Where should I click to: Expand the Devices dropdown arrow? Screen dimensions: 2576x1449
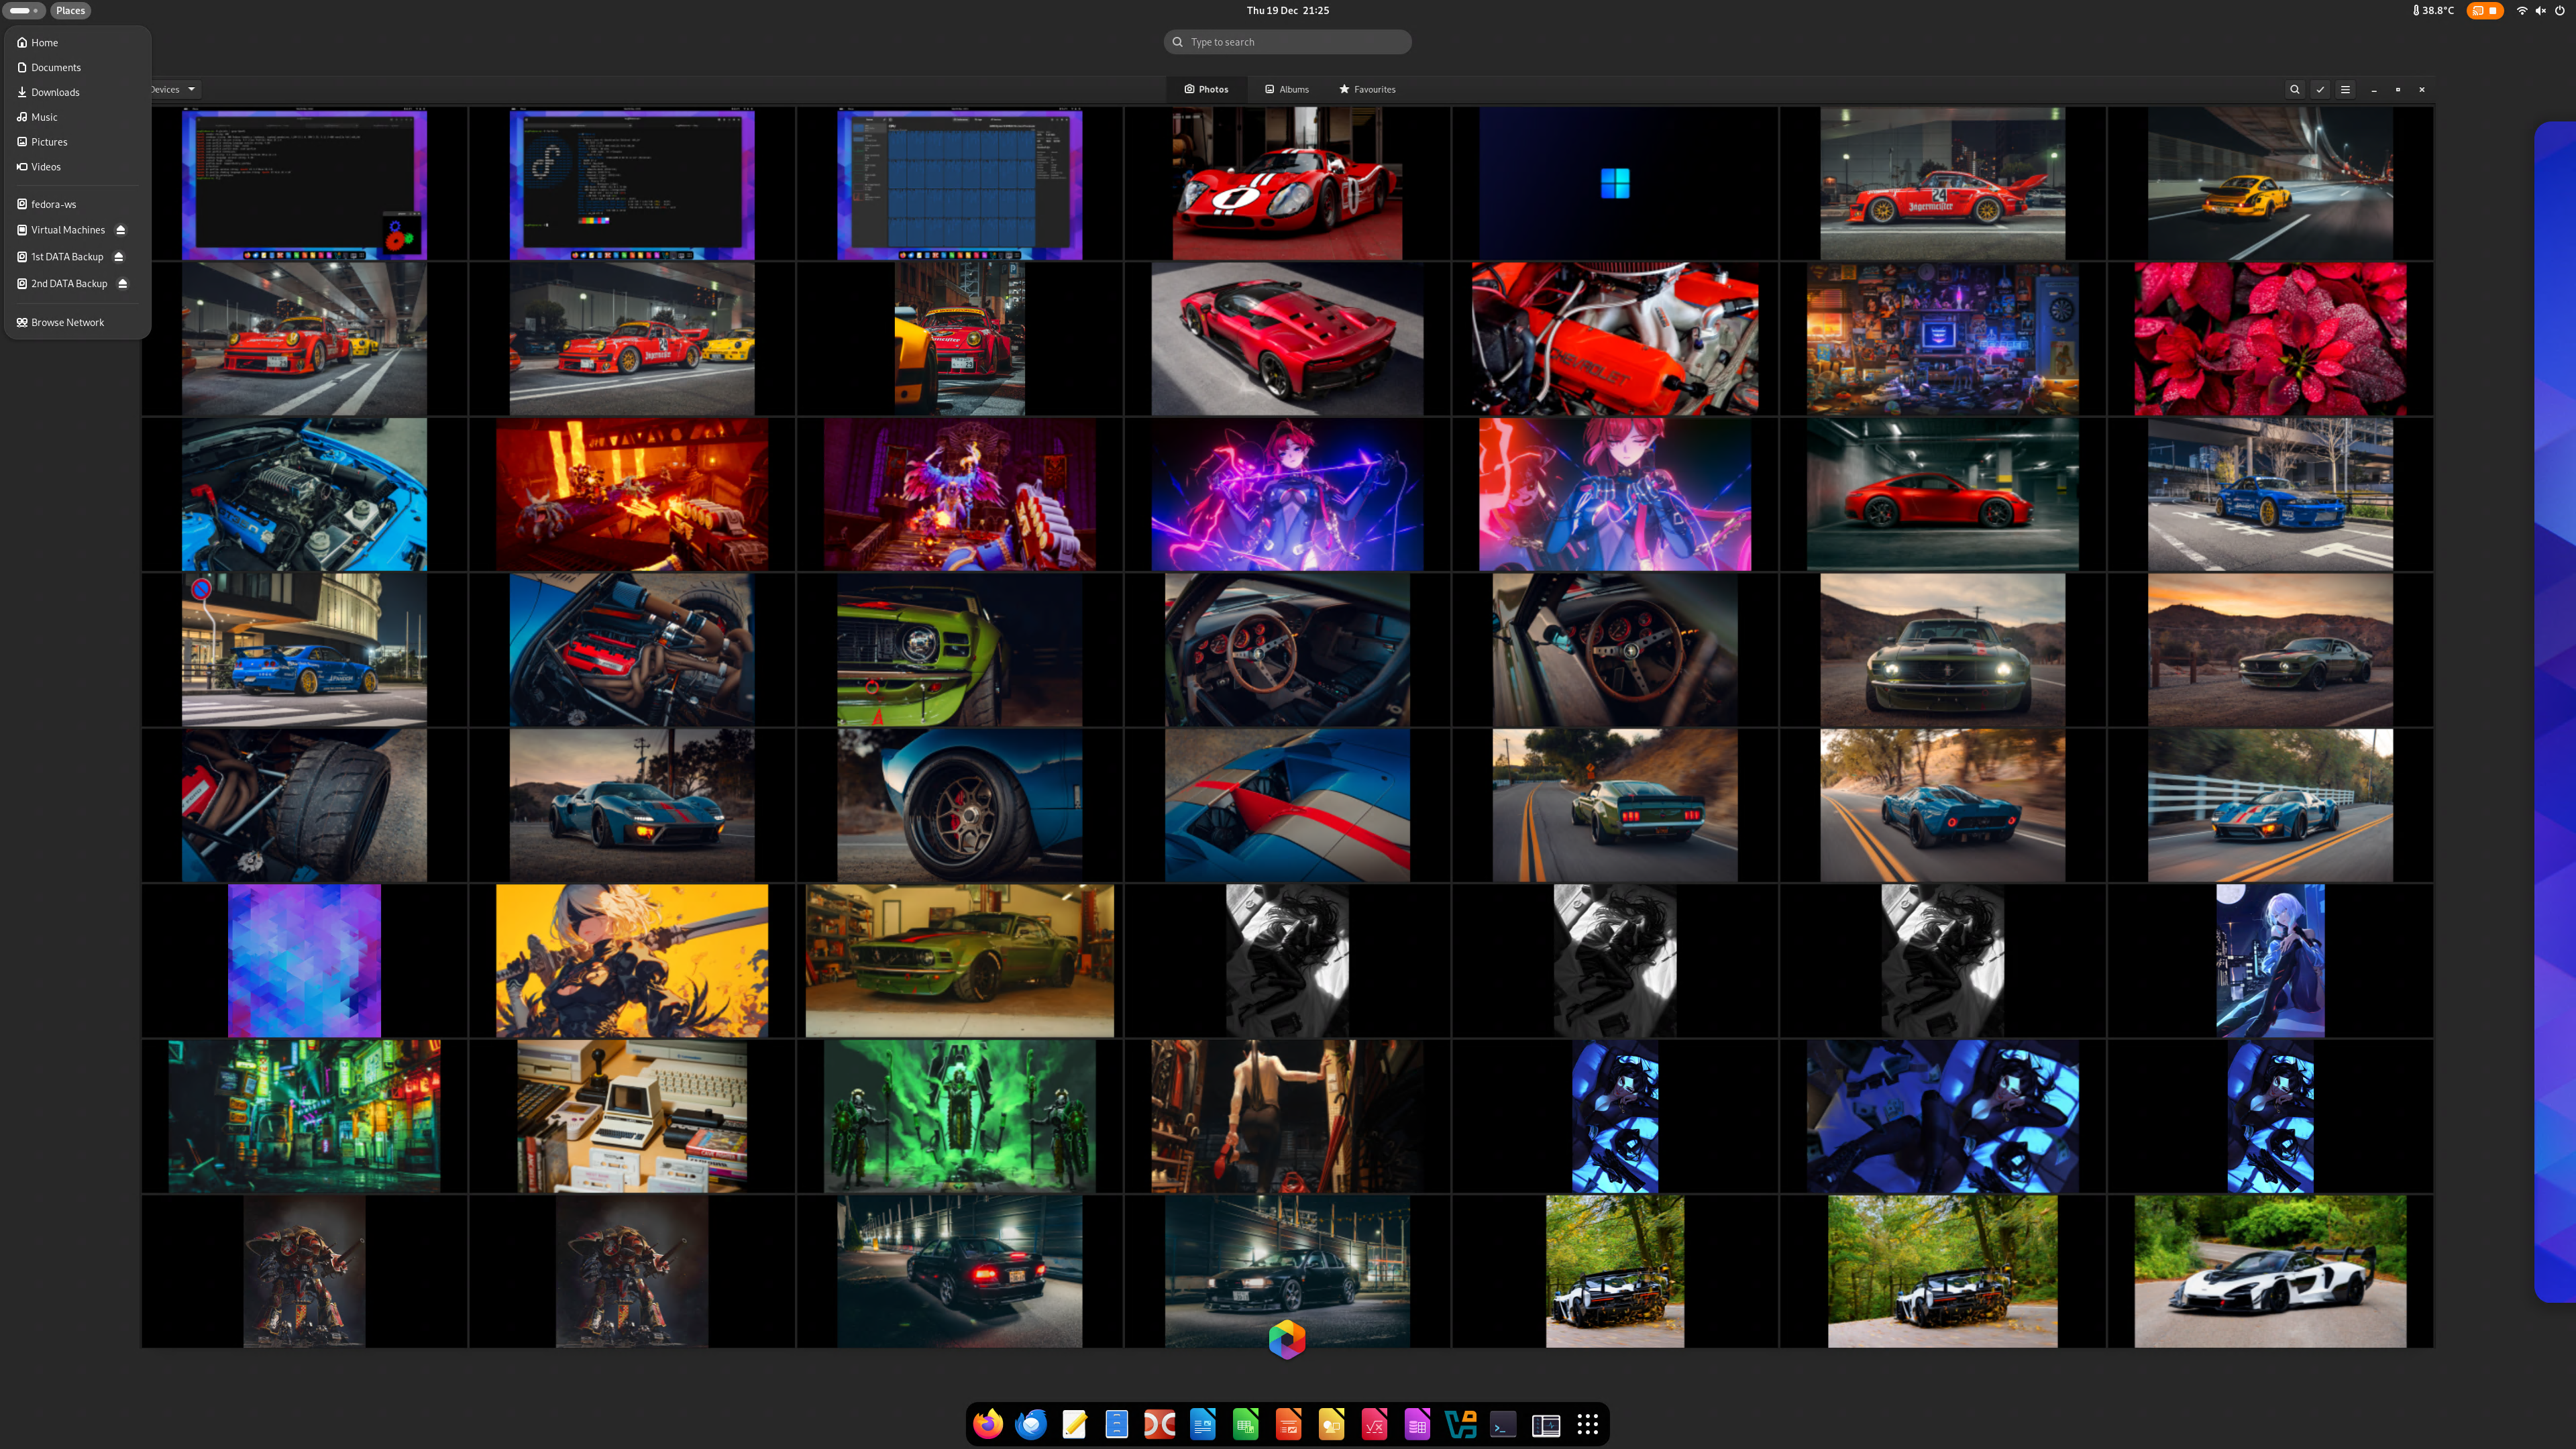[191, 89]
